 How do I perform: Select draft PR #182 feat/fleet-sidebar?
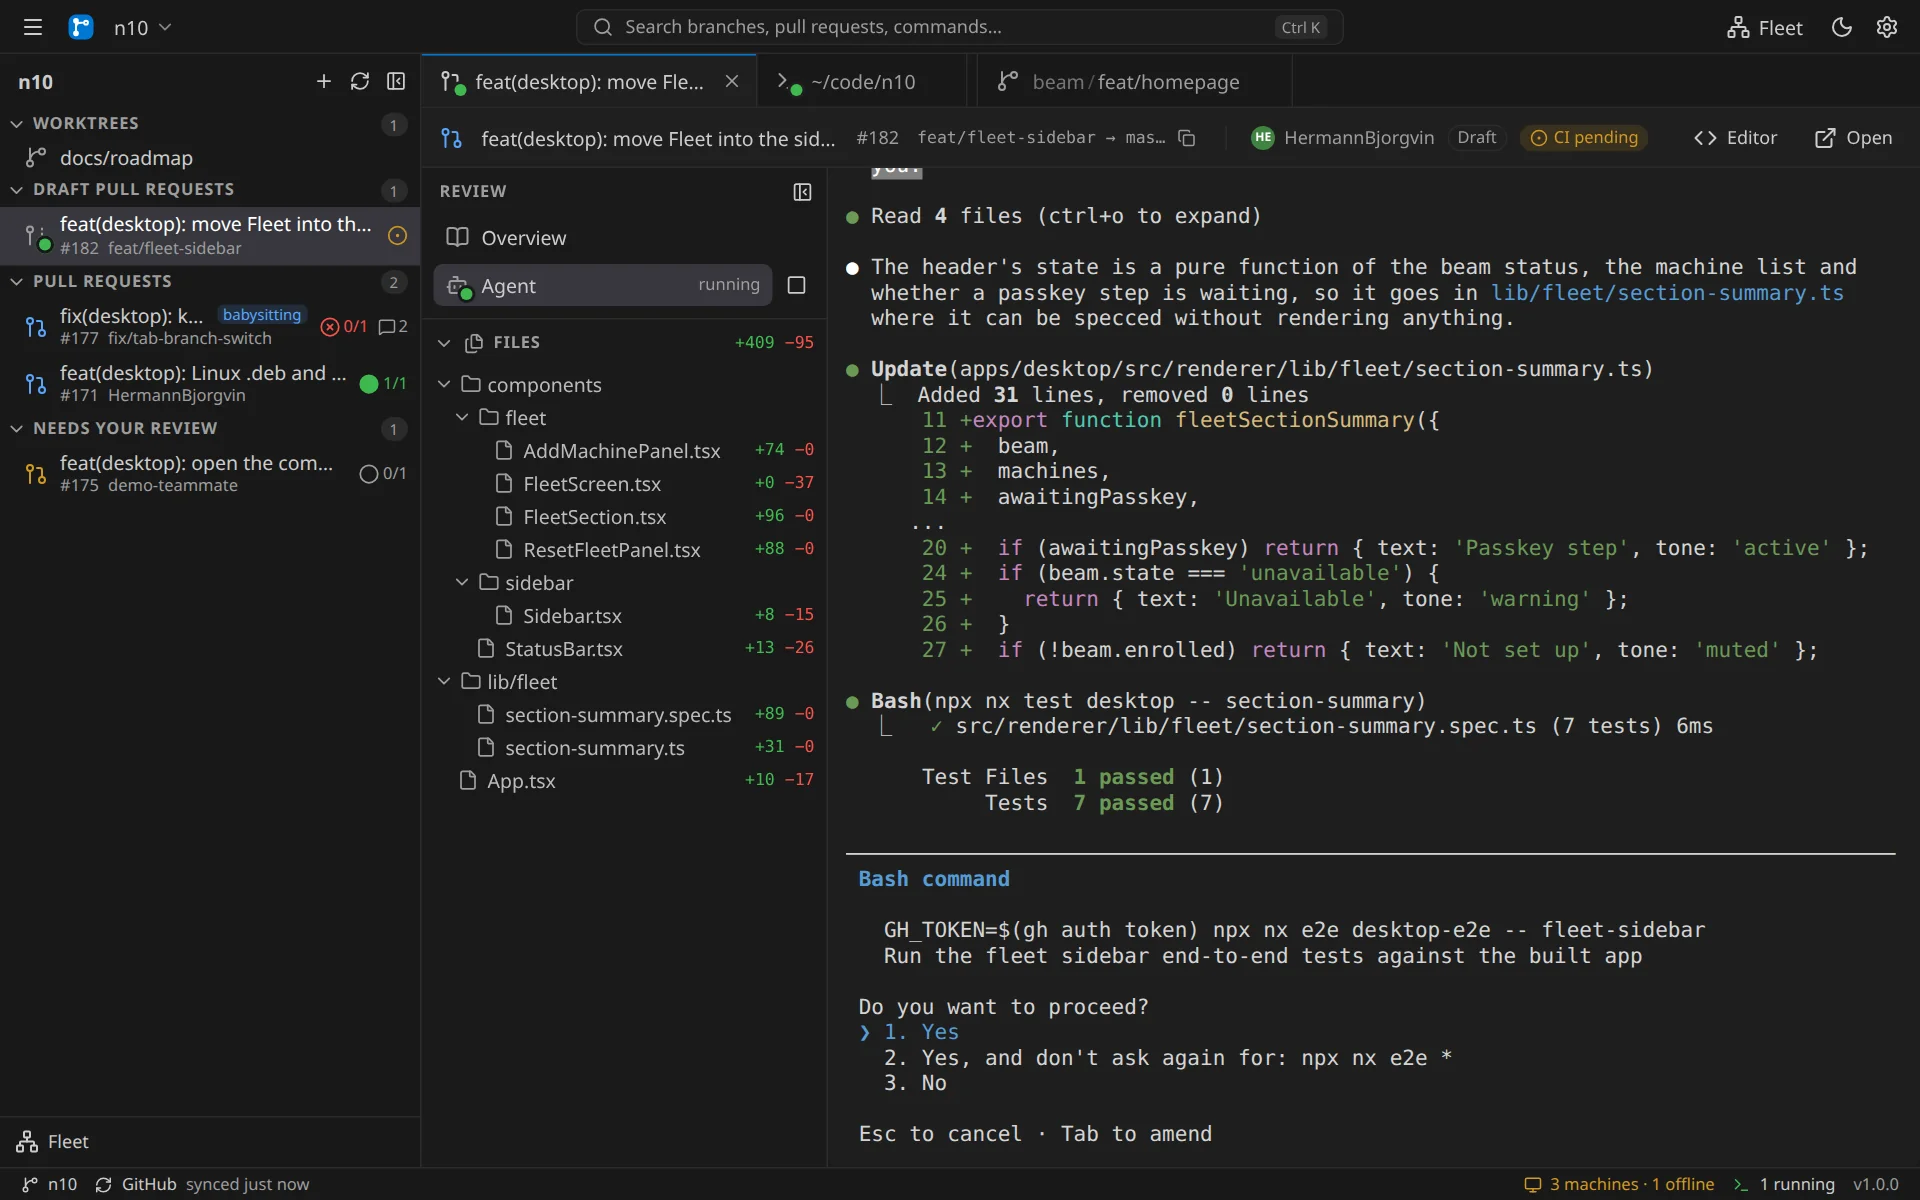[210, 235]
